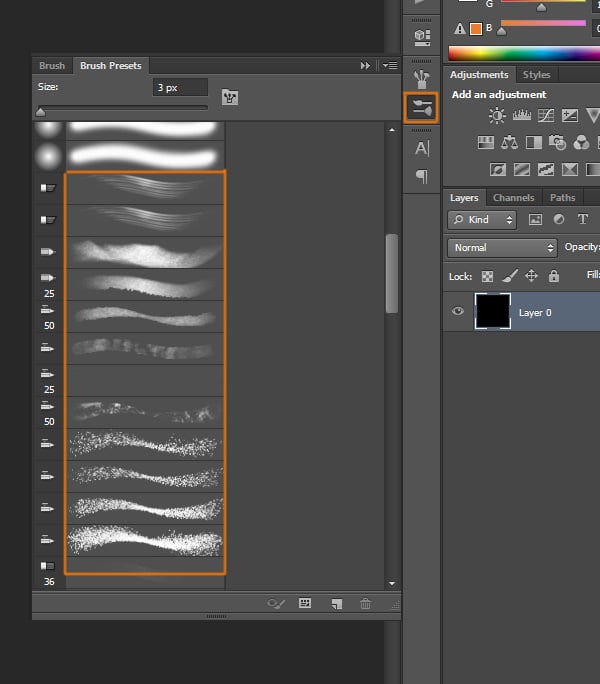Add a Curves adjustment layer
The width and height of the screenshot is (600, 684).
[545, 116]
